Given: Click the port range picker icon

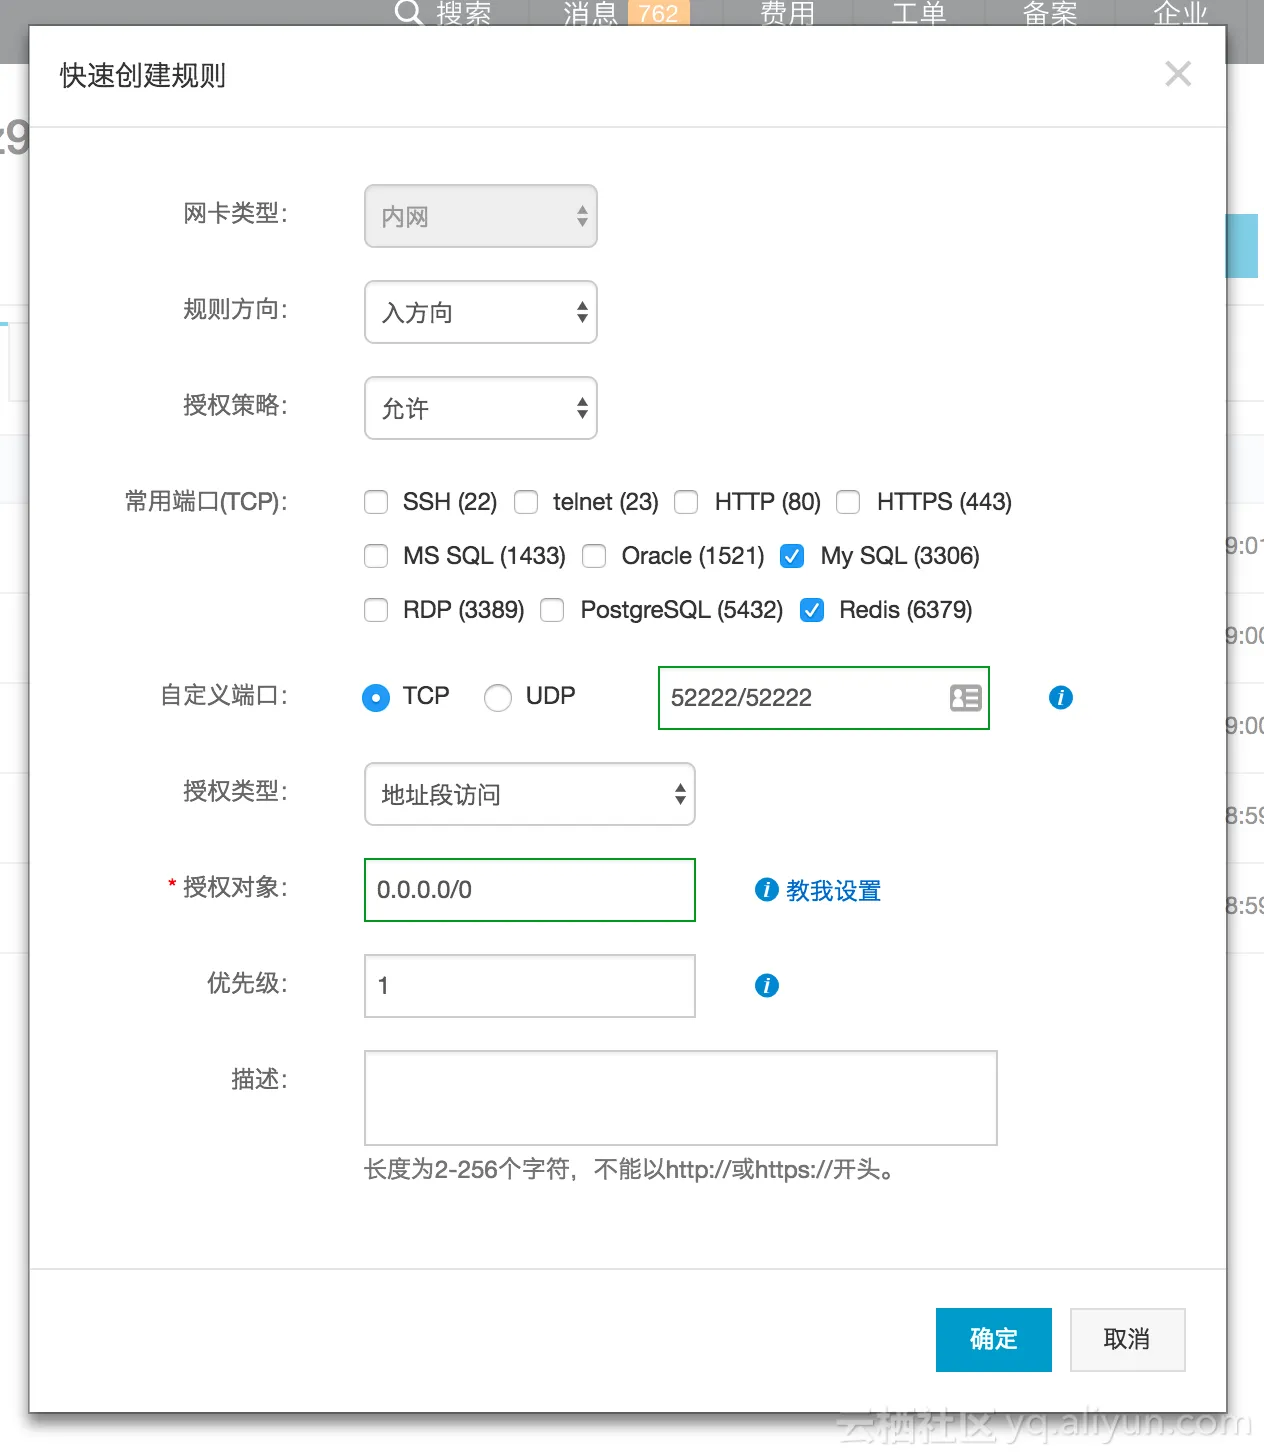Looking at the screenshot, I should click(965, 698).
